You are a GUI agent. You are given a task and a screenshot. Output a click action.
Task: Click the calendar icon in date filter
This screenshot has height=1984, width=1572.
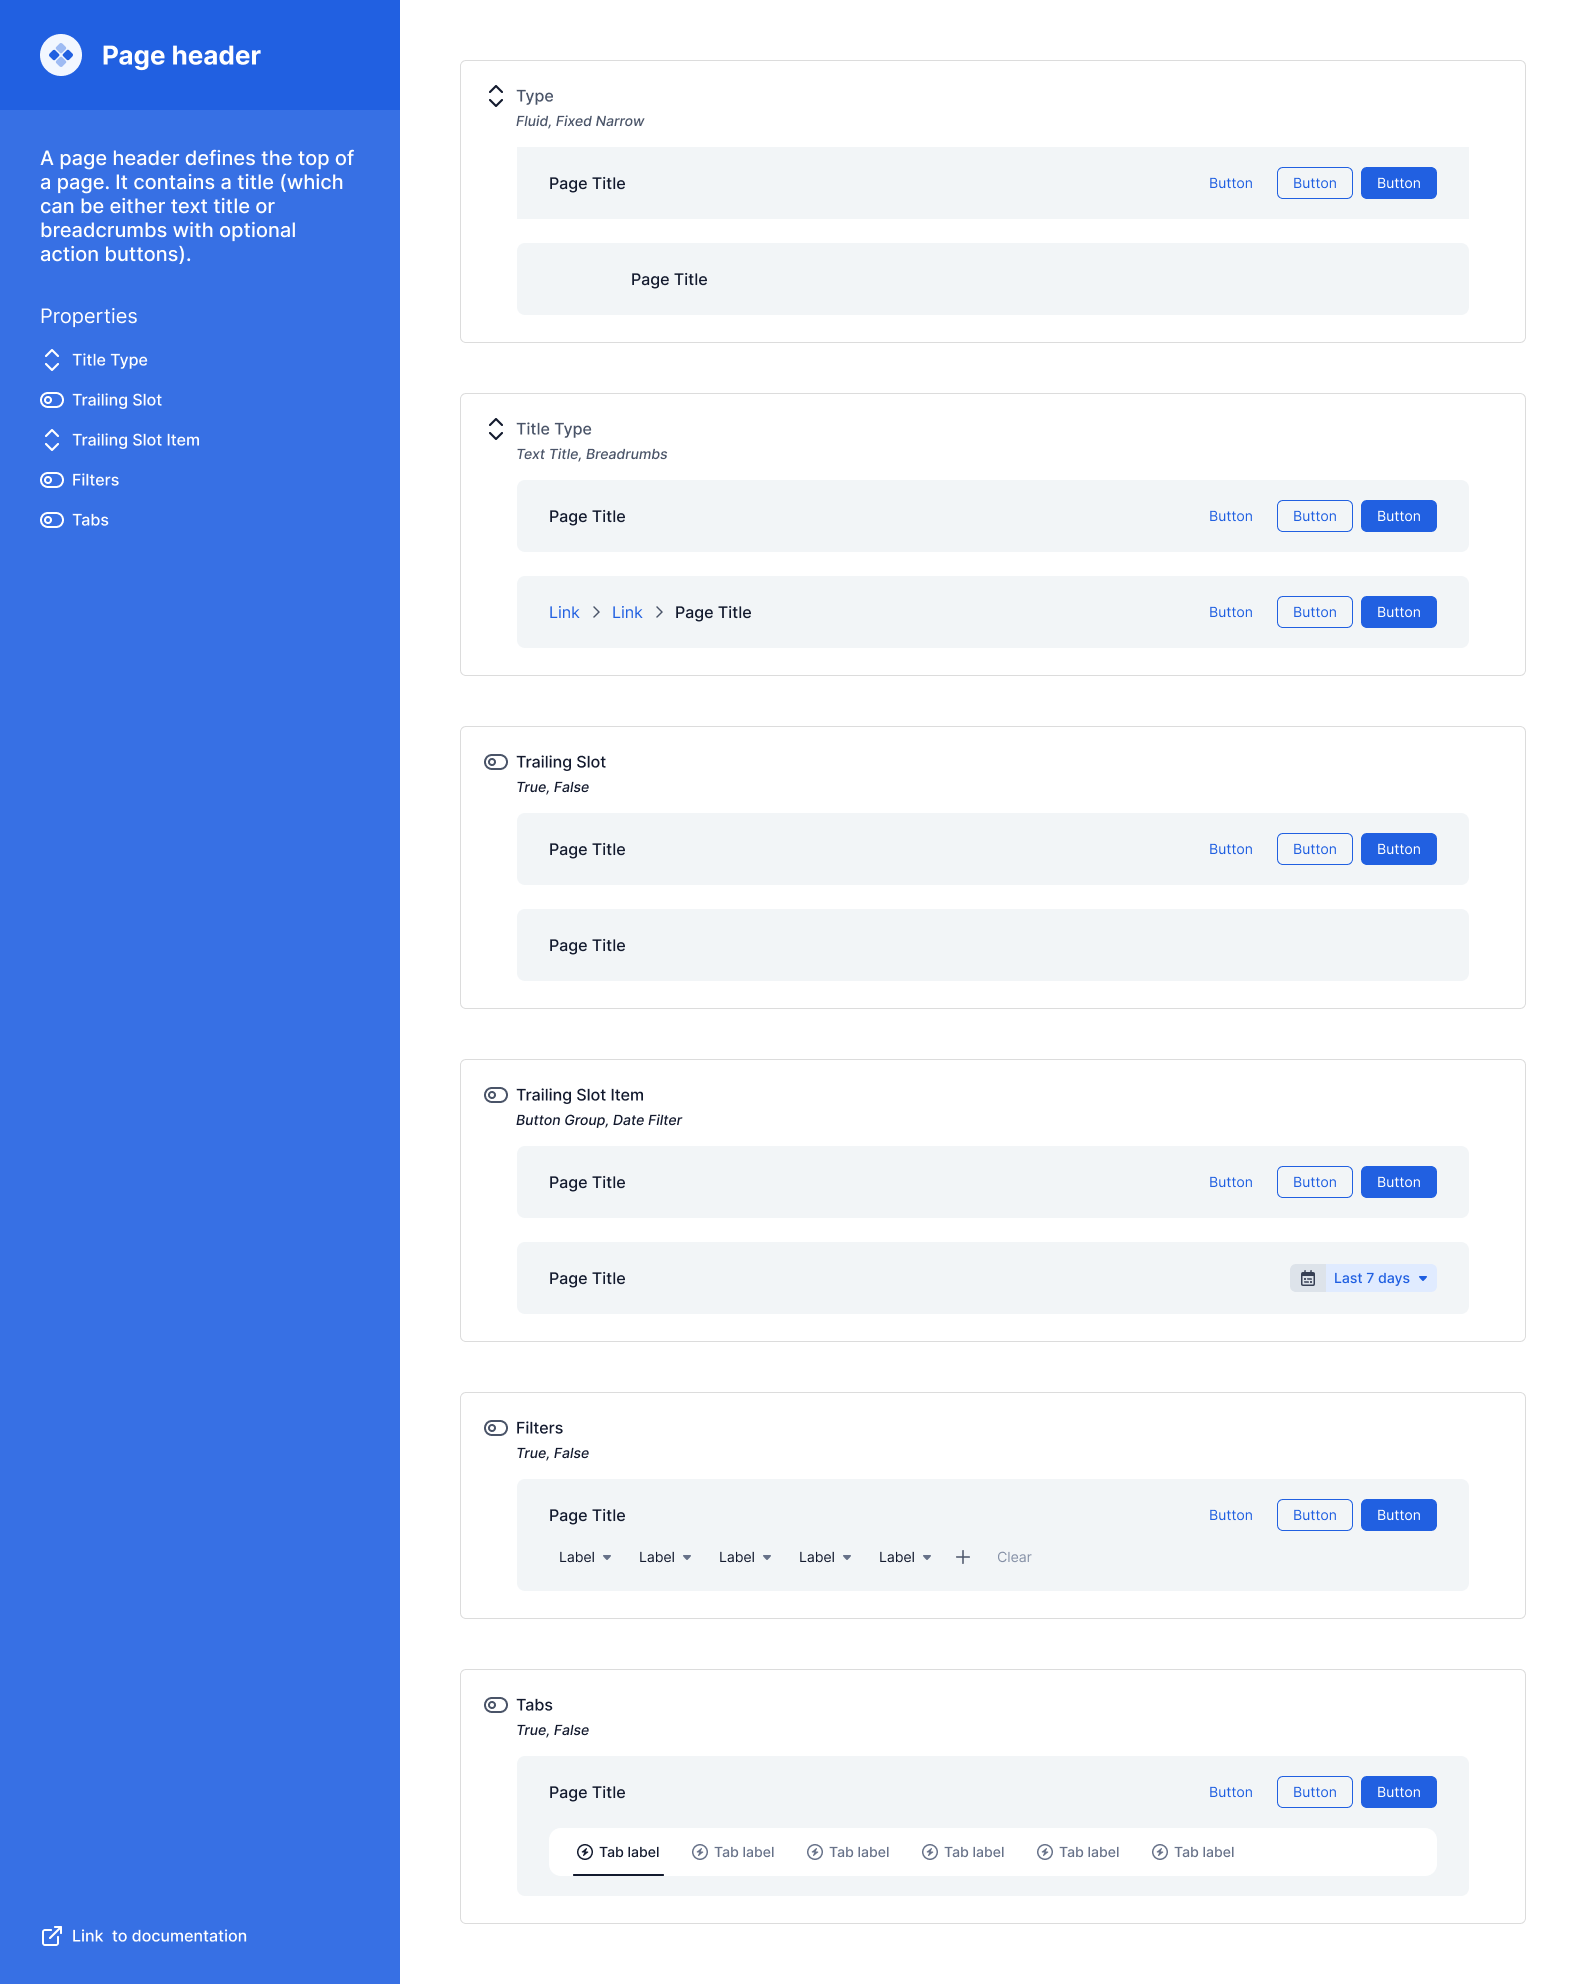coord(1308,1278)
